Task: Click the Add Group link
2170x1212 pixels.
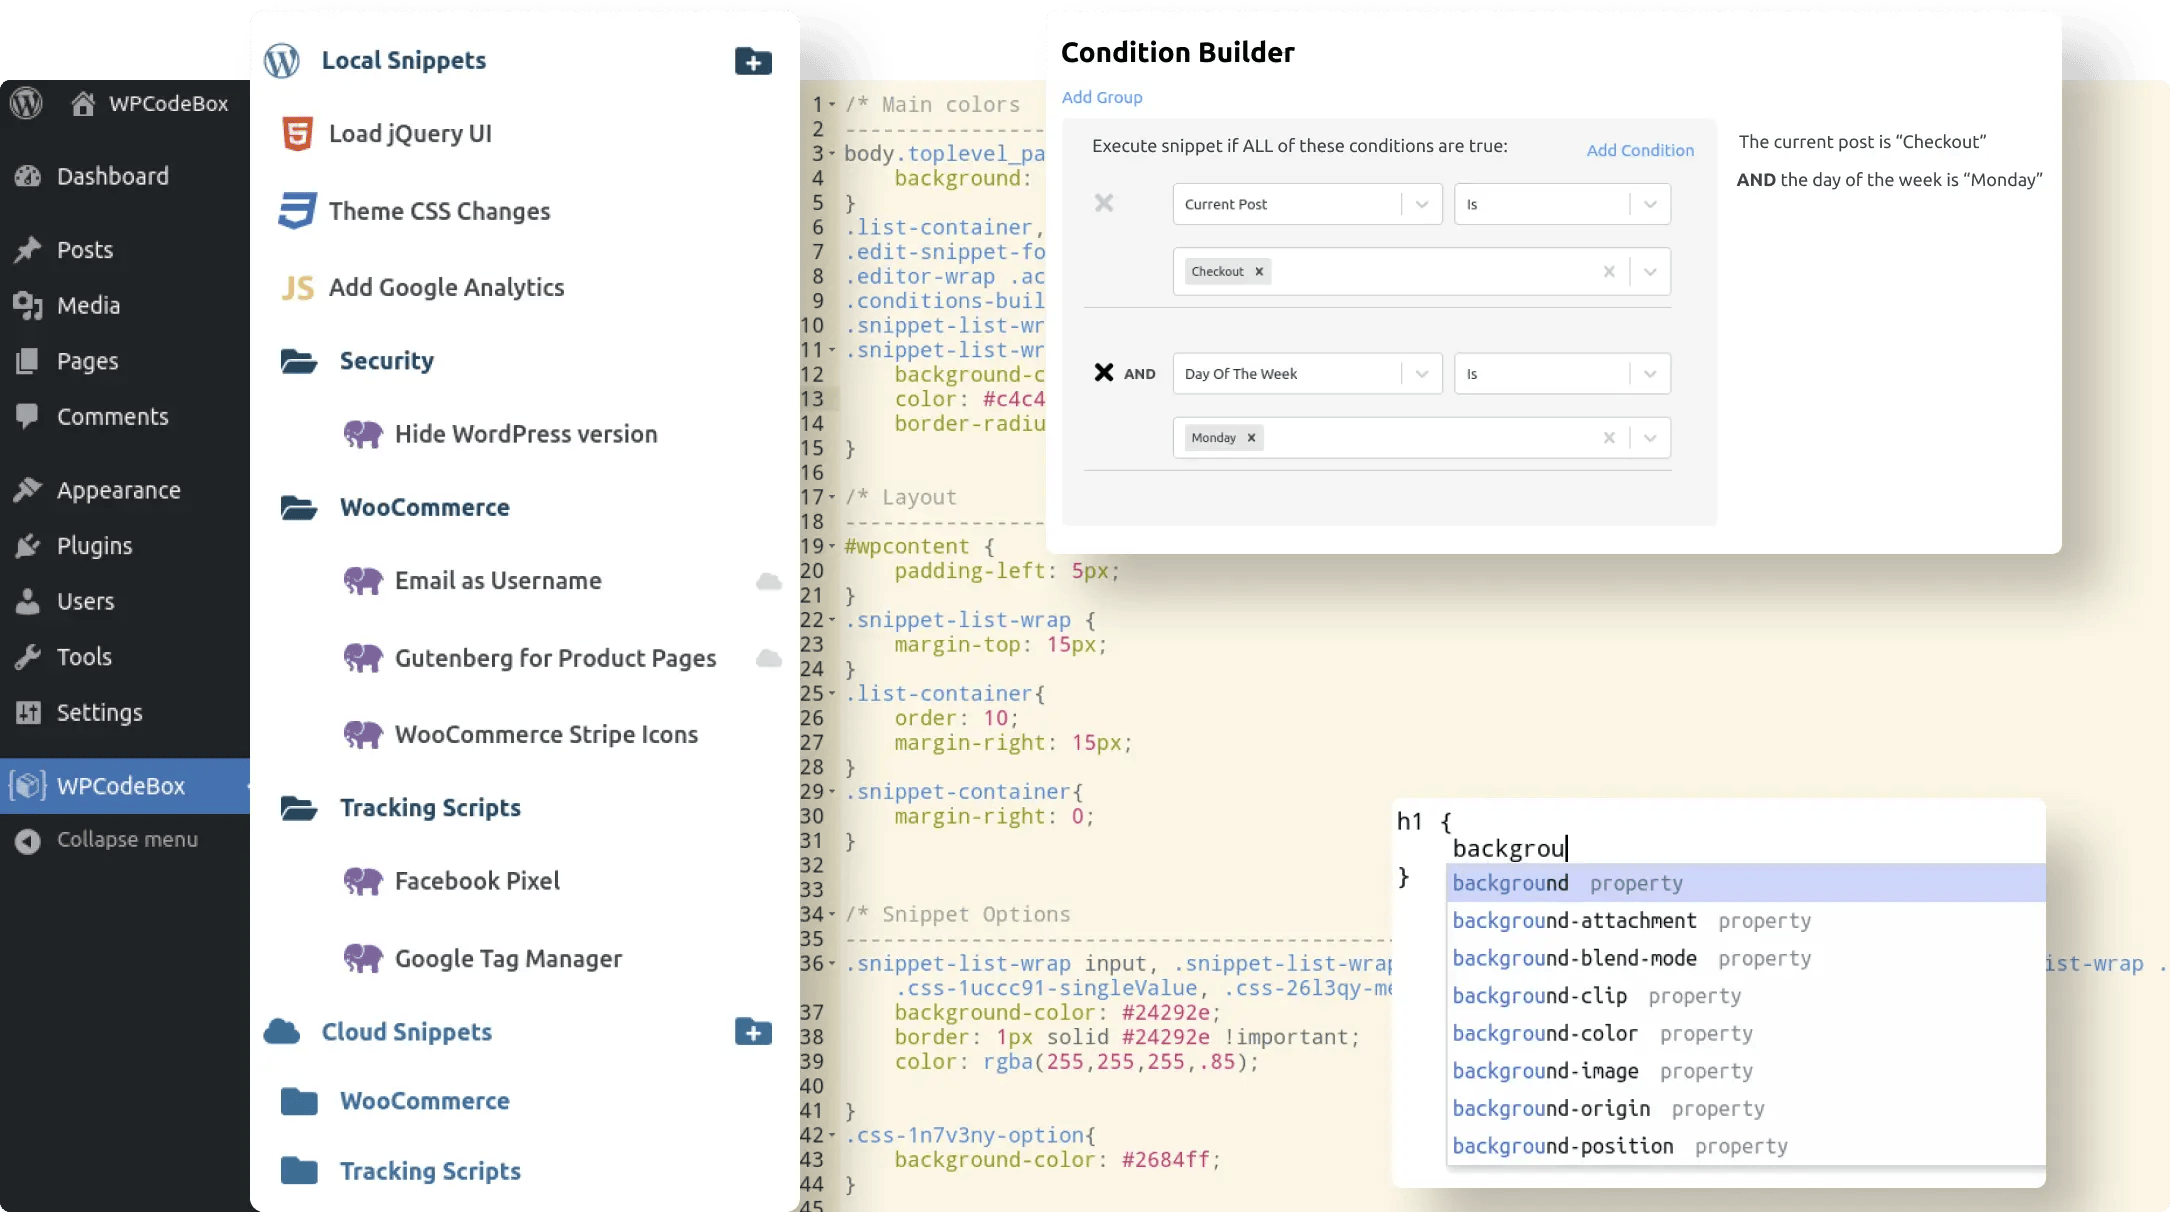Action: (x=1101, y=97)
